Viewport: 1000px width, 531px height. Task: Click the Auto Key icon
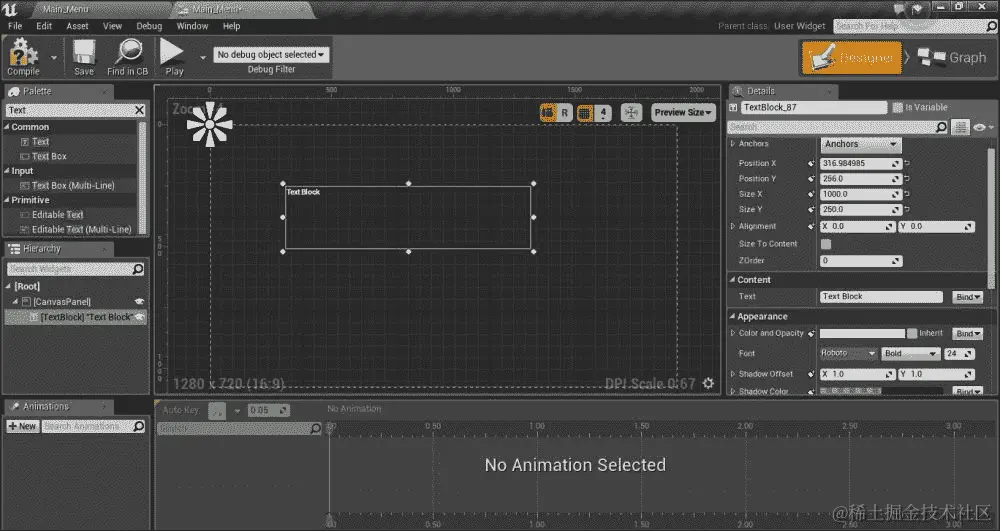[x=217, y=411]
